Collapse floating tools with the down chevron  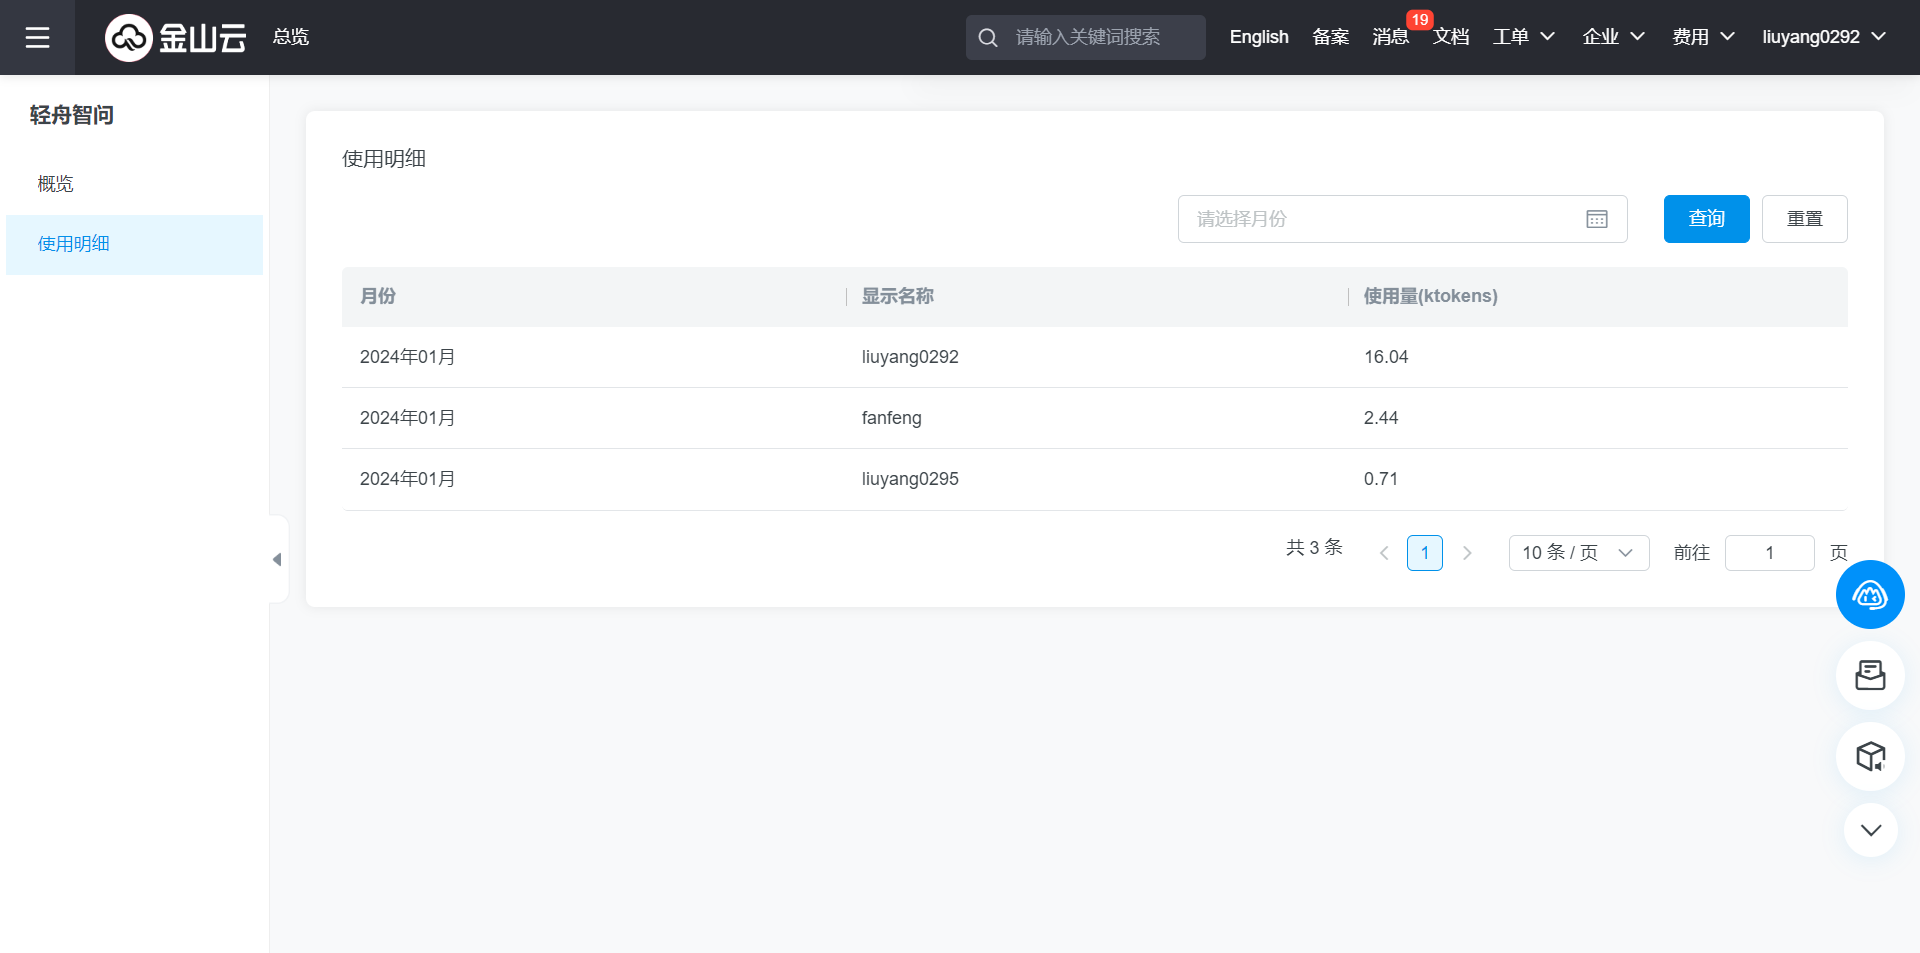tap(1870, 831)
